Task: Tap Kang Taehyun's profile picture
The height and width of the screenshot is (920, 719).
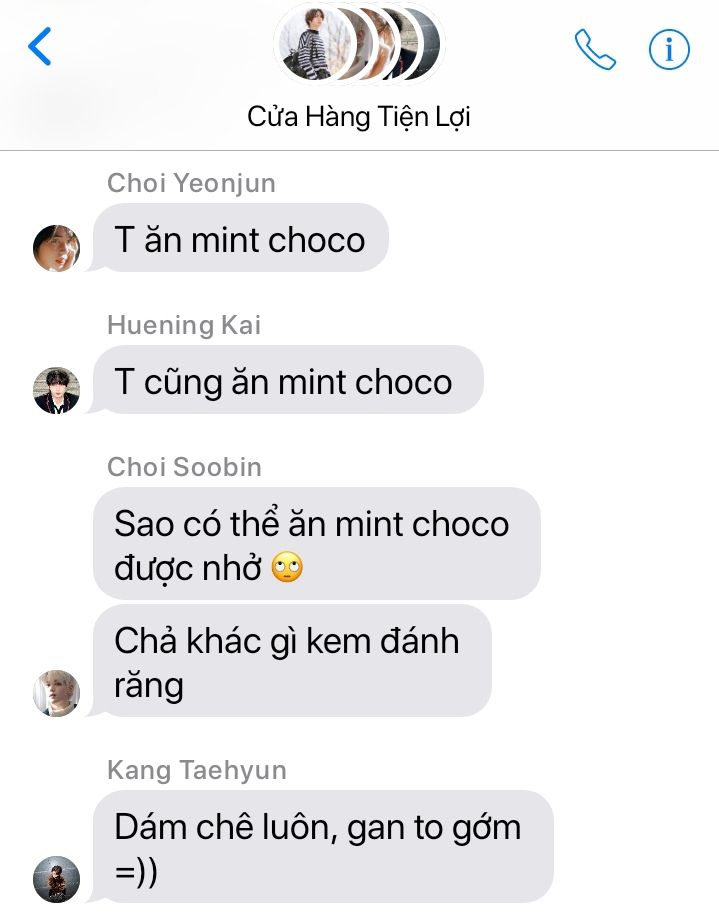Action: [56, 879]
